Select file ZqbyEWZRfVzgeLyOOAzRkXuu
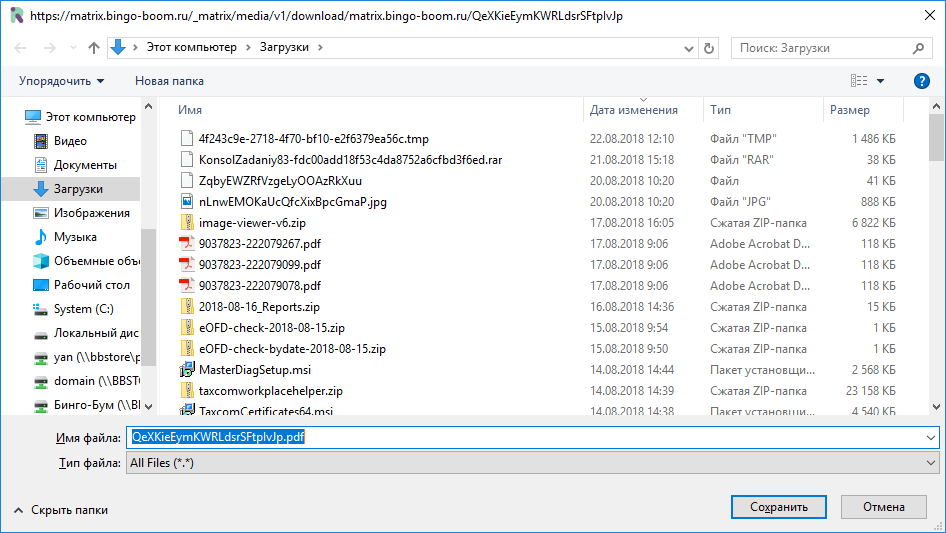Viewport: 946px width, 533px height. coord(280,181)
